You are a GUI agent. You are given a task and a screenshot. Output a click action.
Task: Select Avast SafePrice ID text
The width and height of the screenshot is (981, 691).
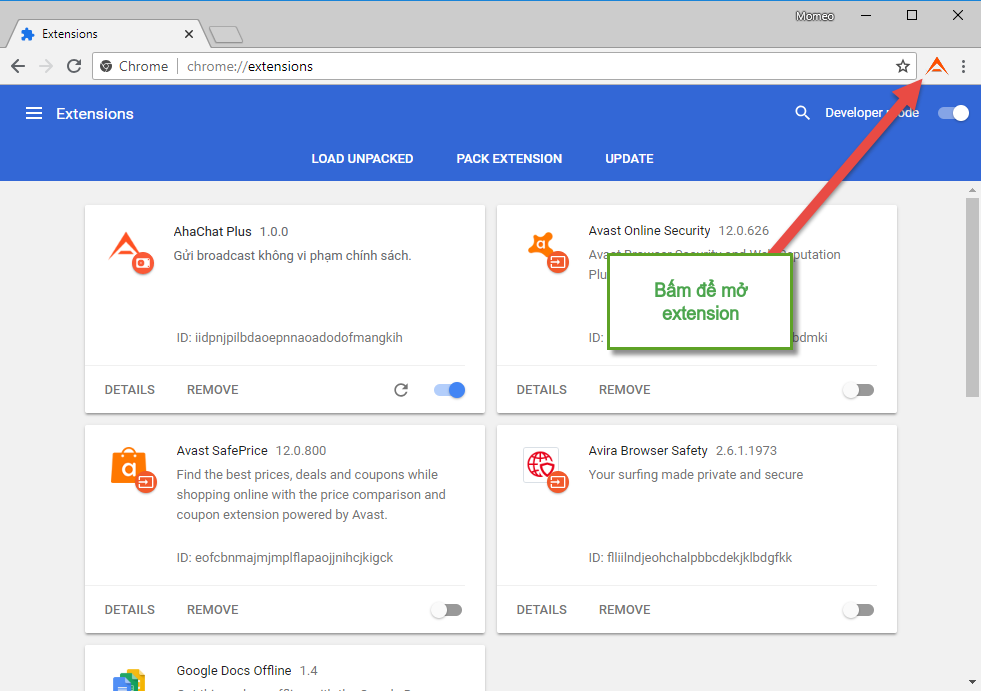(x=285, y=558)
